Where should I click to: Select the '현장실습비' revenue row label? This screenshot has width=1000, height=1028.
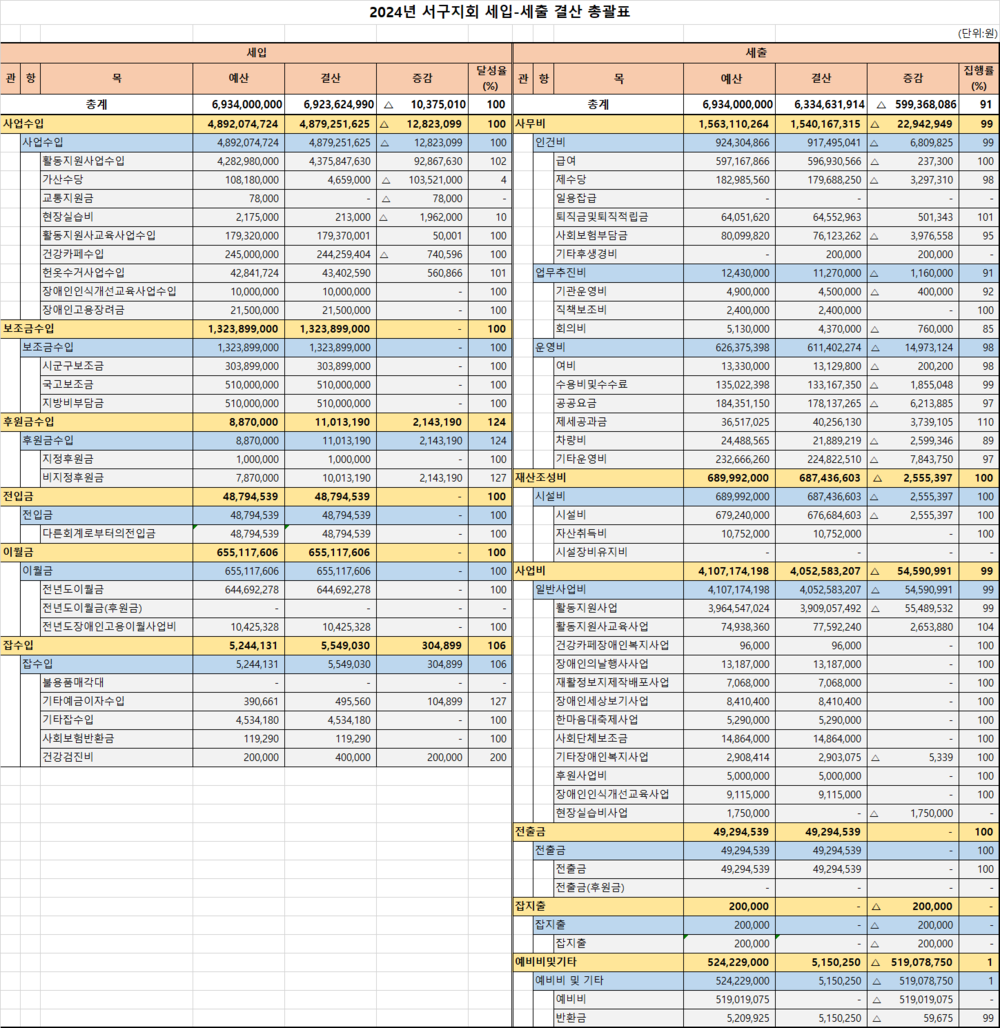point(117,217)
